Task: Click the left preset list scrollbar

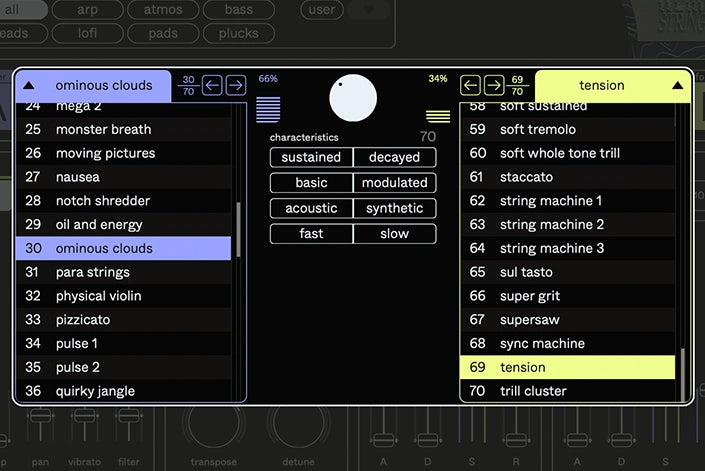Action: (x=238, y=230)
